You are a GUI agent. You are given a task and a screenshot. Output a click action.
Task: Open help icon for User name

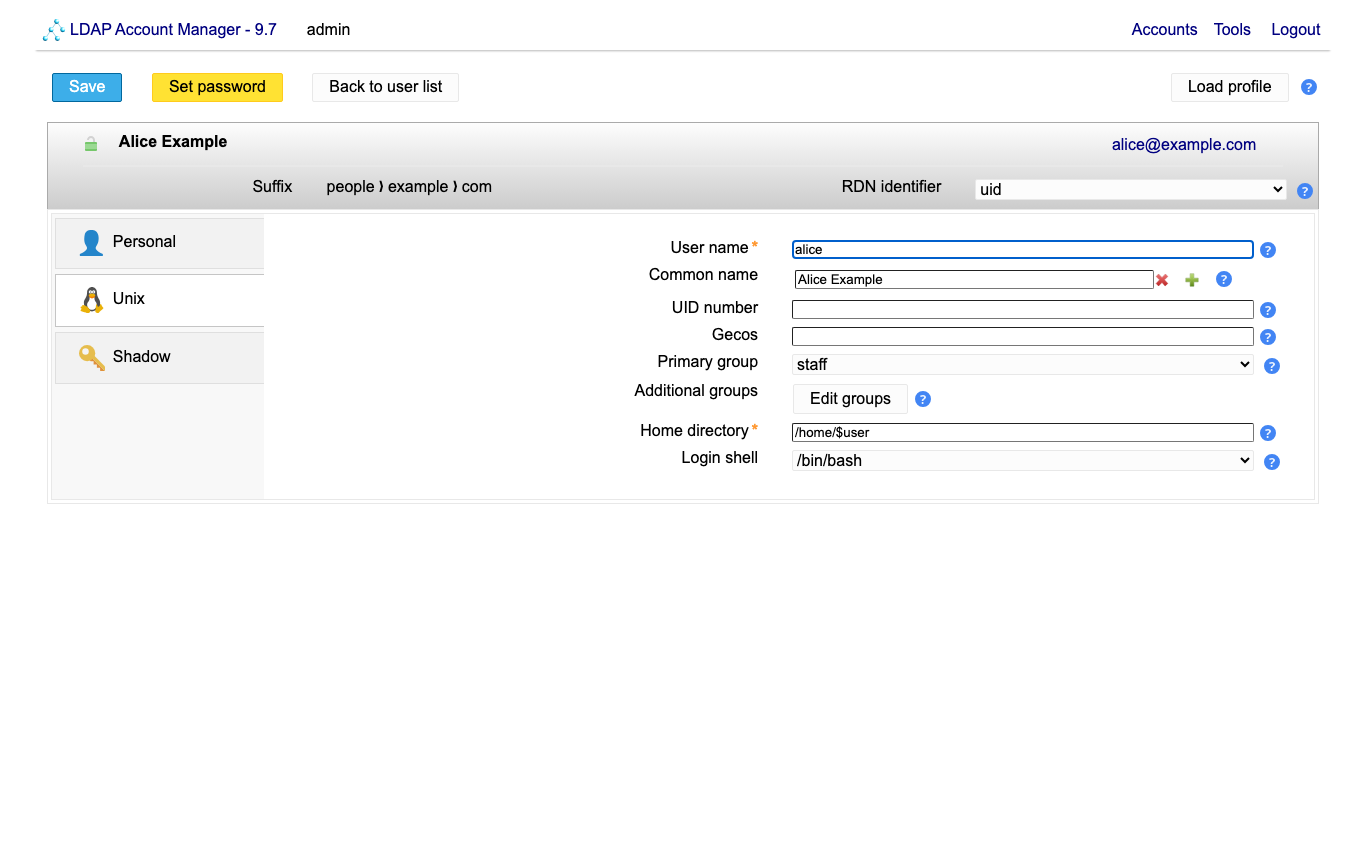tap(1268, 250)
